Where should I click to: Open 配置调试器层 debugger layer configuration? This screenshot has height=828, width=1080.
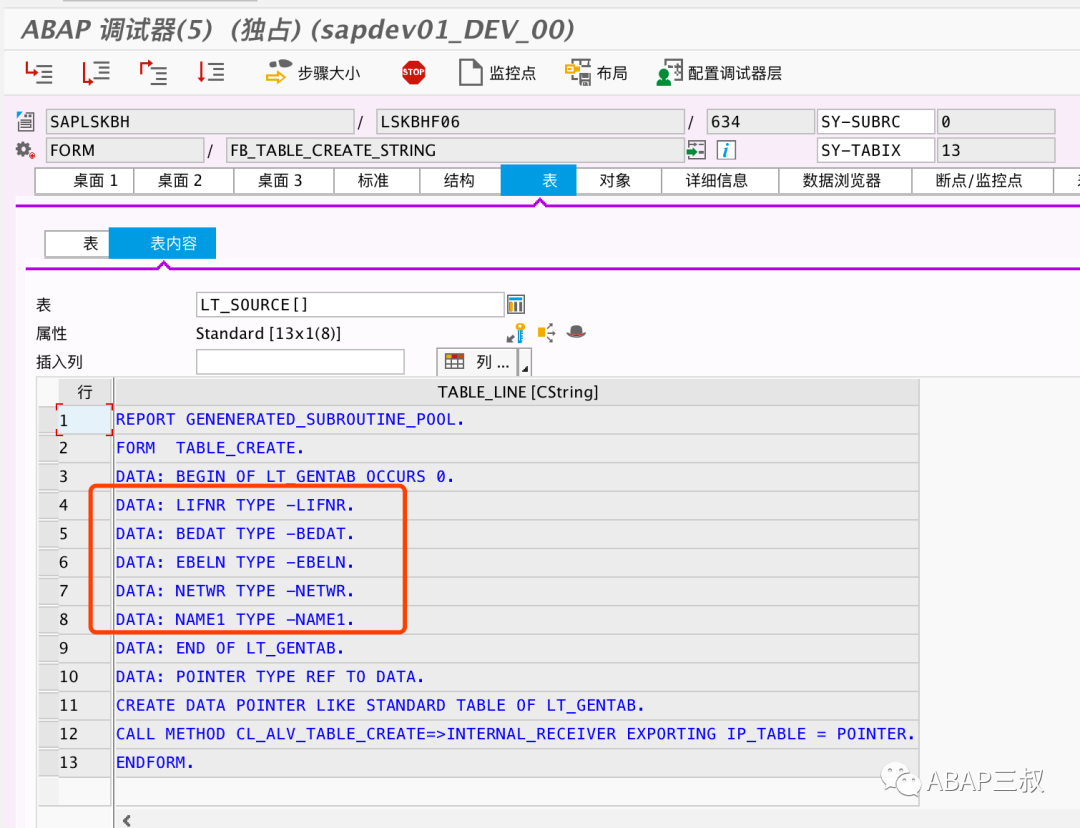718,72
